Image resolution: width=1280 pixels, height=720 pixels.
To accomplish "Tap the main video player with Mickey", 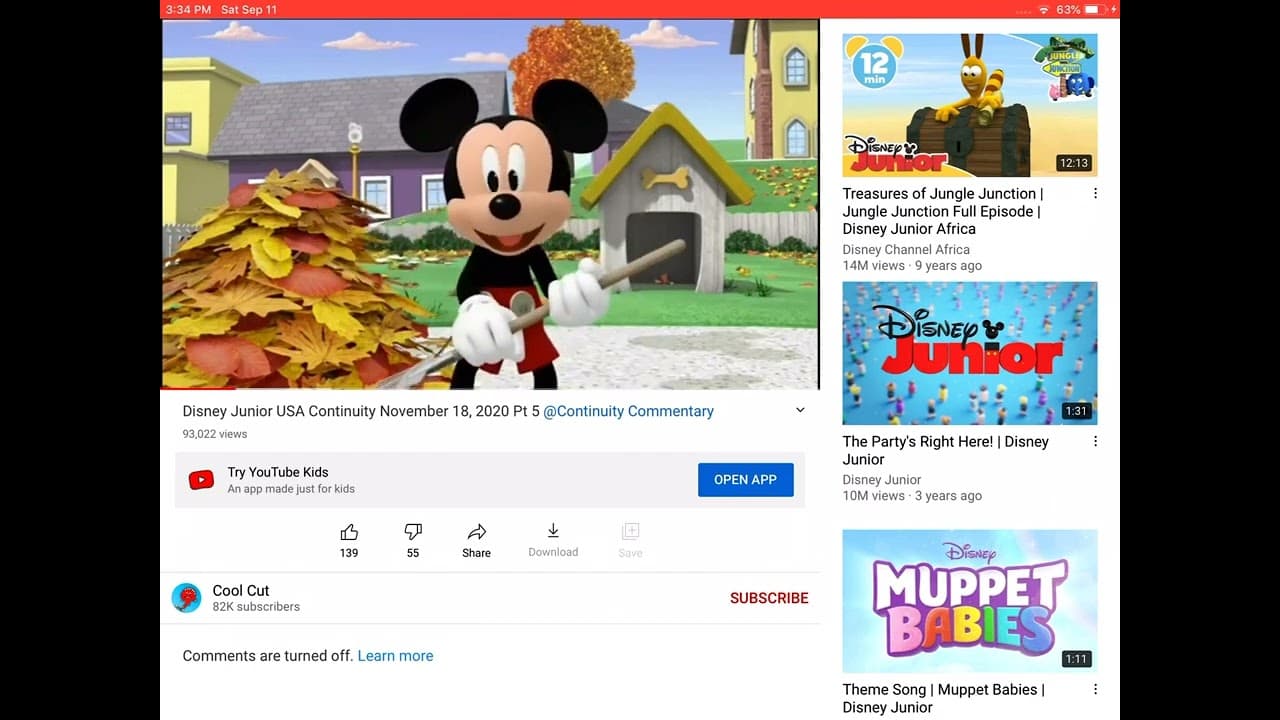I will point(490,204).
